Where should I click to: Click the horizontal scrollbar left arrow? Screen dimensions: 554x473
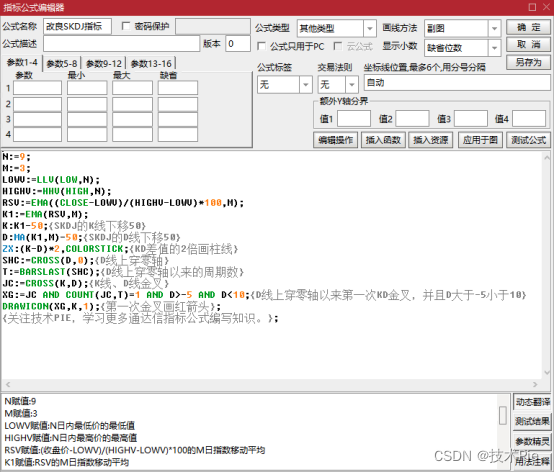[8, 384]
